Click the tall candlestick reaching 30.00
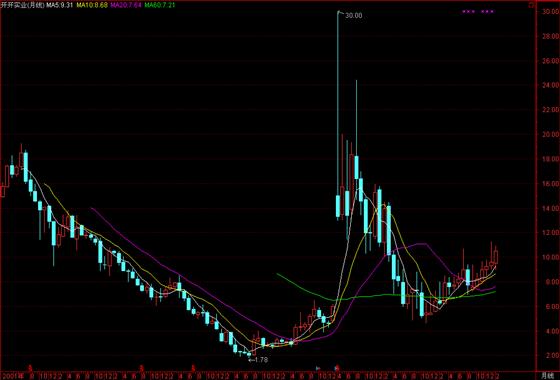Screen dimensions: 560x380 [338, 115]
